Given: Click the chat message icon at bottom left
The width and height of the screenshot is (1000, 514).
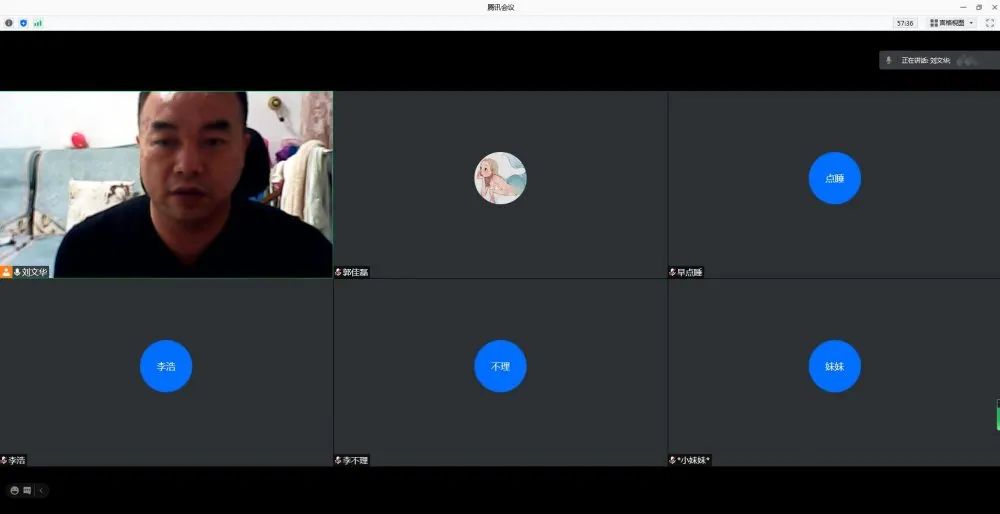Looking at the screenshot, I should (27, 490).
